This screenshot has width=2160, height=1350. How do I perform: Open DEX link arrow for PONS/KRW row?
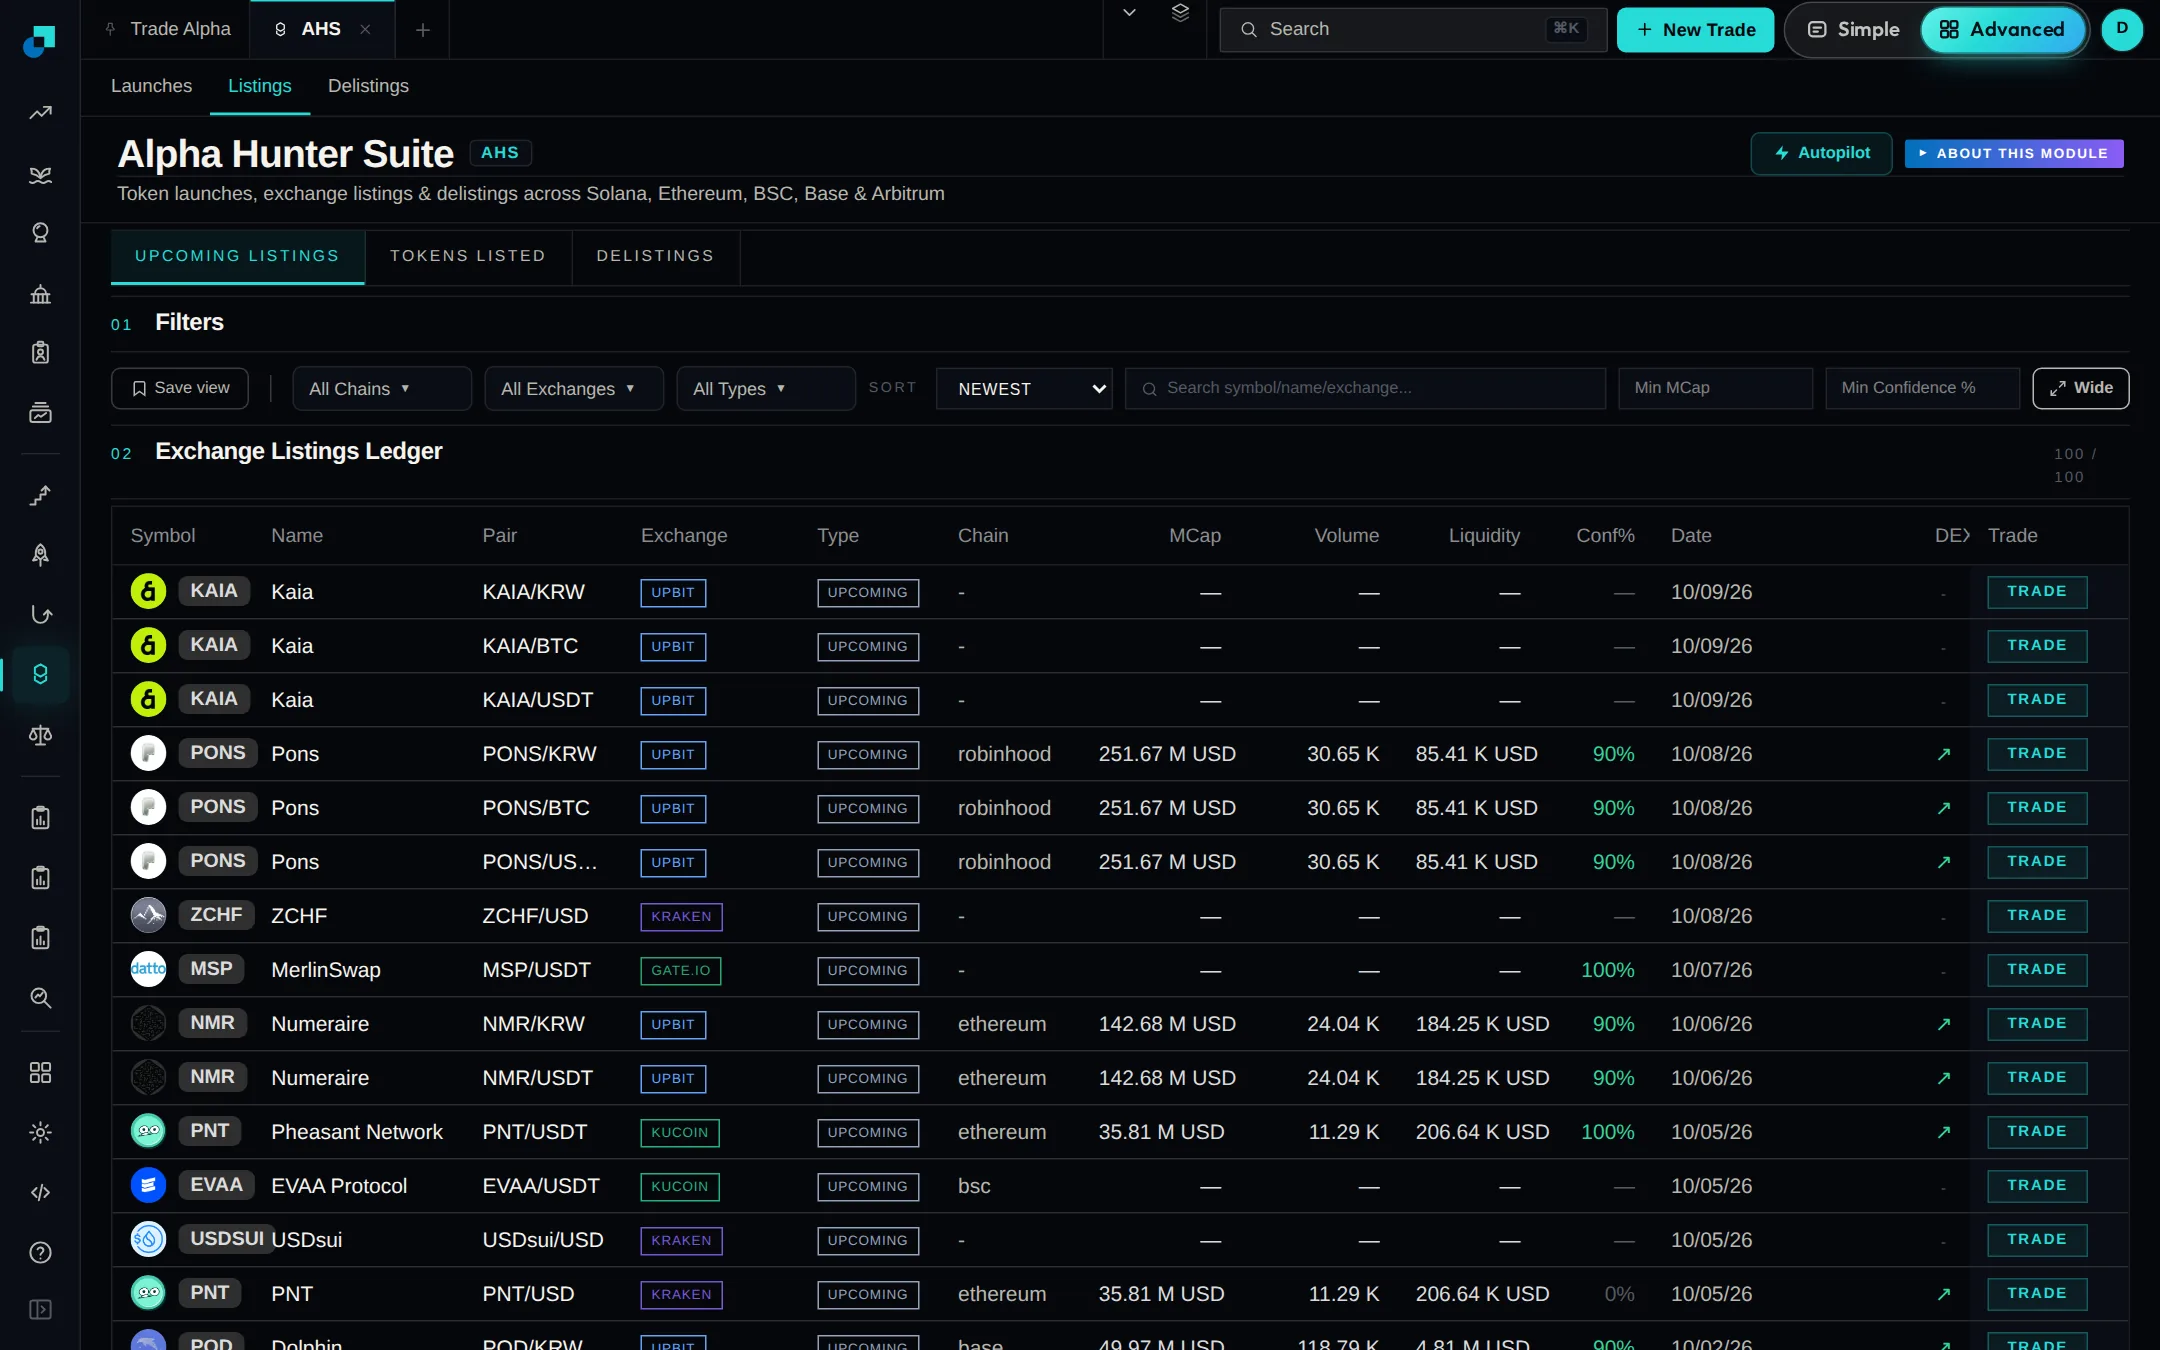(x=1943, y=754)
